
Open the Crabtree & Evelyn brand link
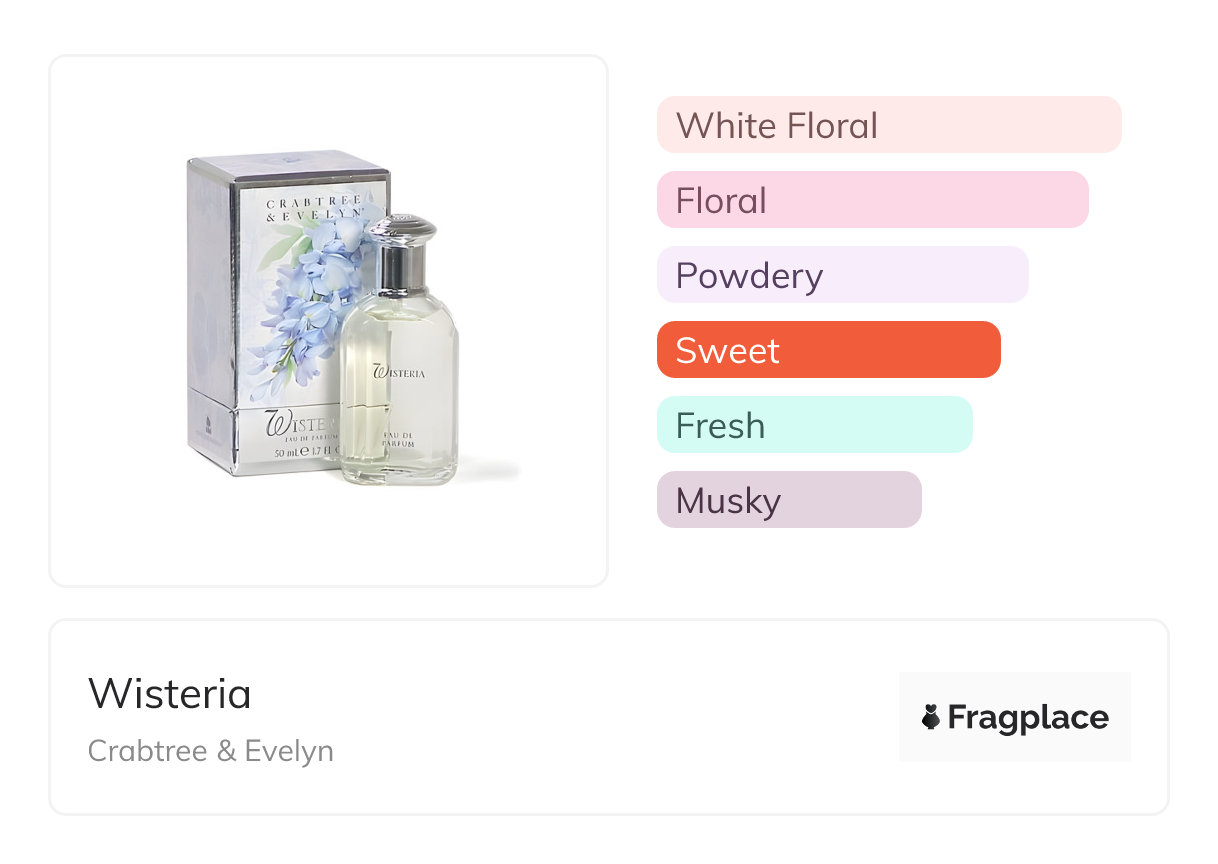coord(211,751)
